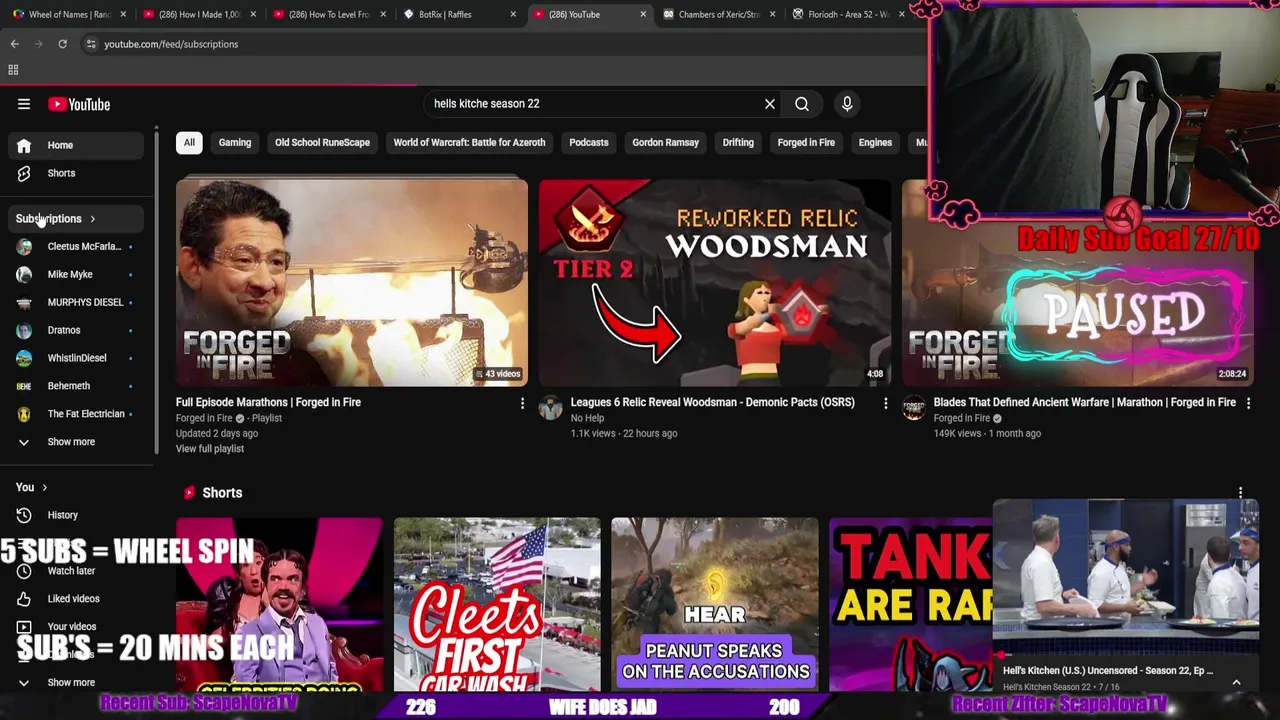The height and width of the screenshot is (720, 1280).
Task: Select the Gordon Ramsay chip
Action: (x=665, y=142)
